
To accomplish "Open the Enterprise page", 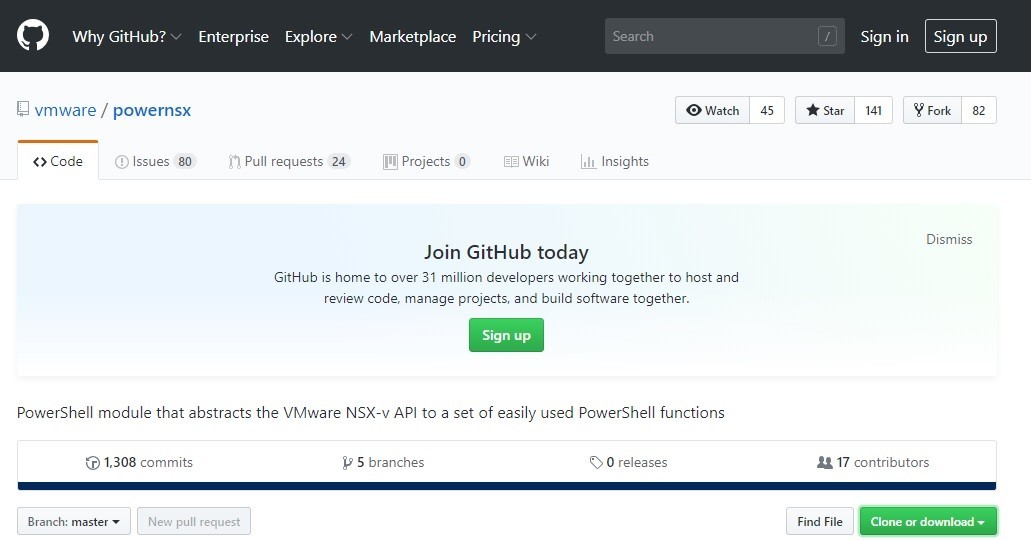I will click(233, 36).
